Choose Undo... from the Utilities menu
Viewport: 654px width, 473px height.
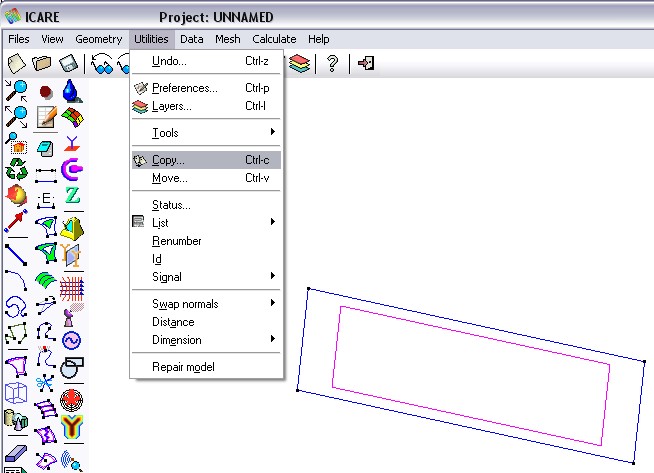pos(206,61)
